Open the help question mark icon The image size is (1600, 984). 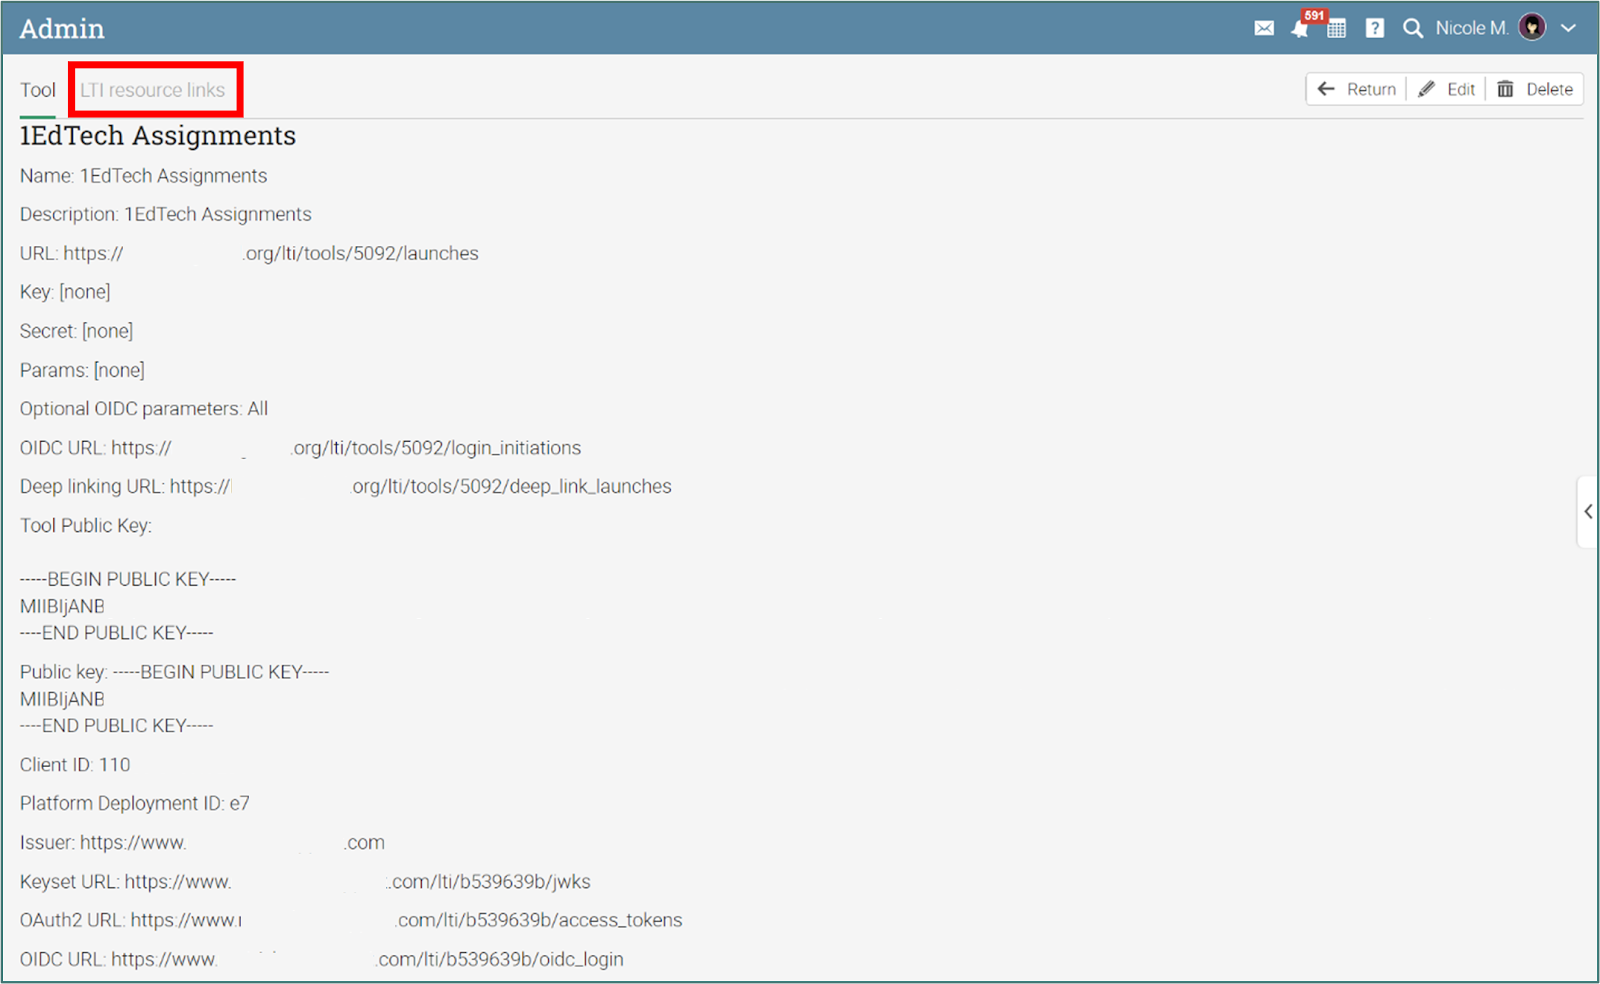pos(1375,28)
